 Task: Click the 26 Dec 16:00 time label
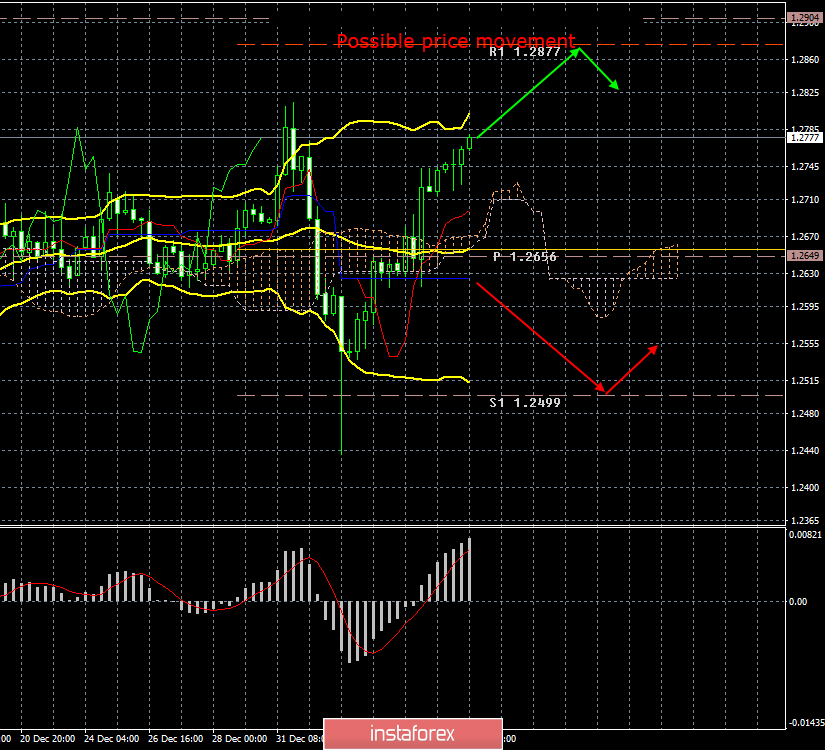tap(176, 739)
